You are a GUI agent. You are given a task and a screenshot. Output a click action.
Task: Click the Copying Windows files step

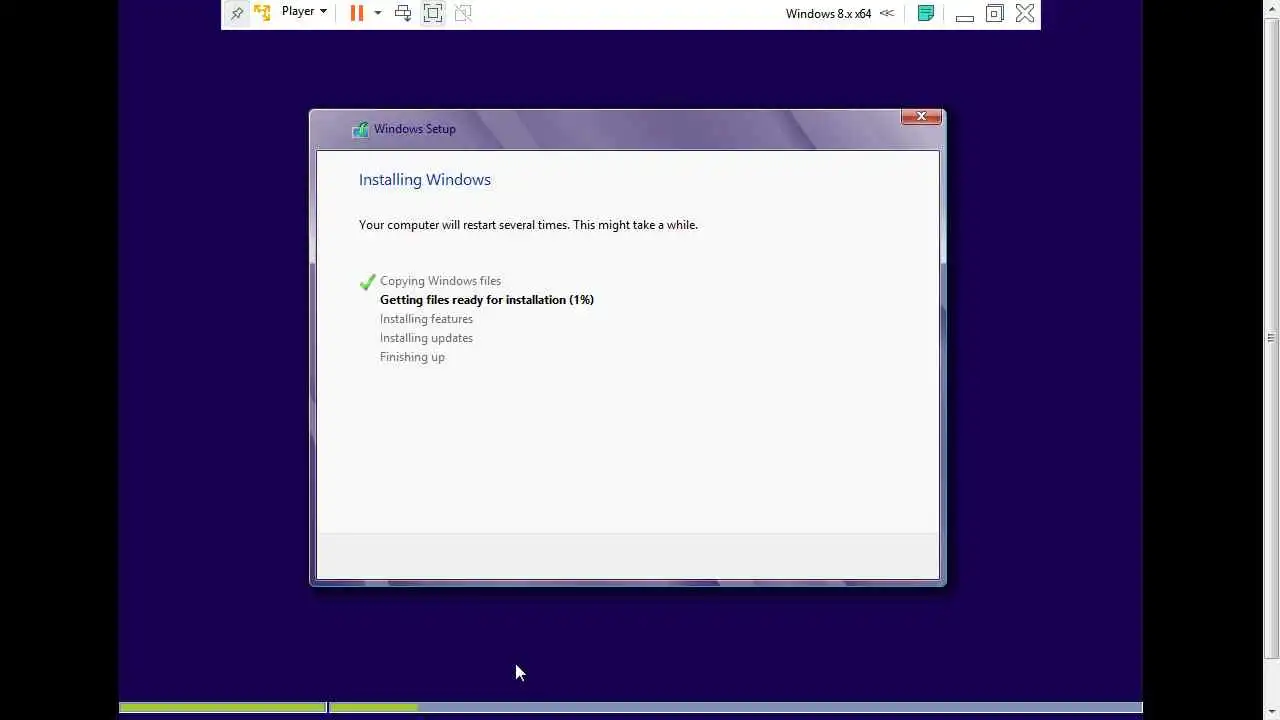(440, 281)
